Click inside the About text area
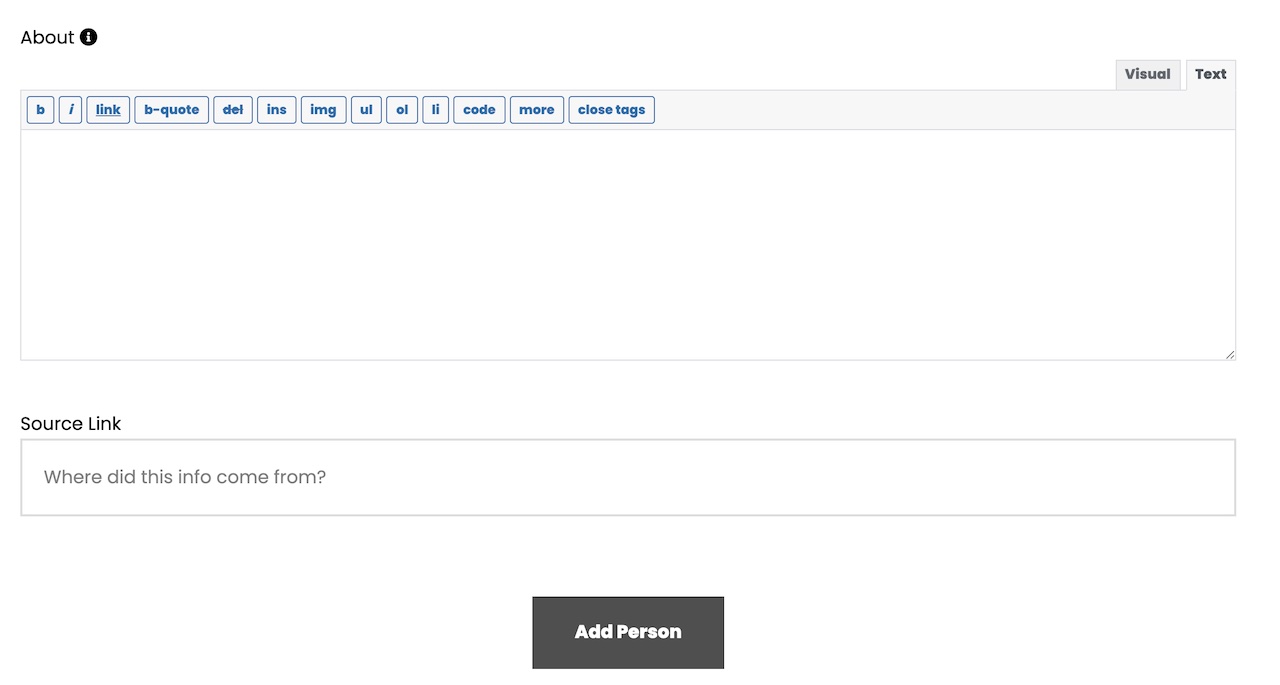Viewport: 1280px width, 685px height. coord(628,245)
